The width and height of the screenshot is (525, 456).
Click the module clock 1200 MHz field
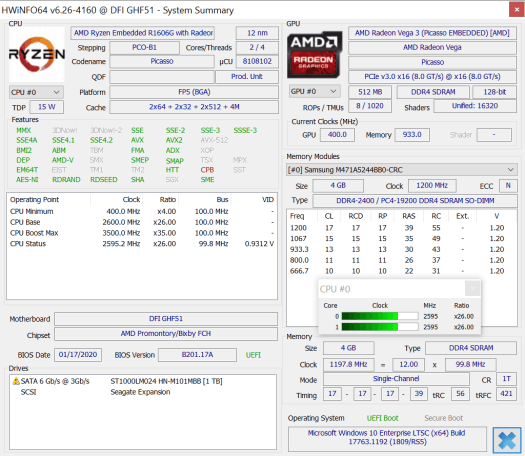click(432, 185)
